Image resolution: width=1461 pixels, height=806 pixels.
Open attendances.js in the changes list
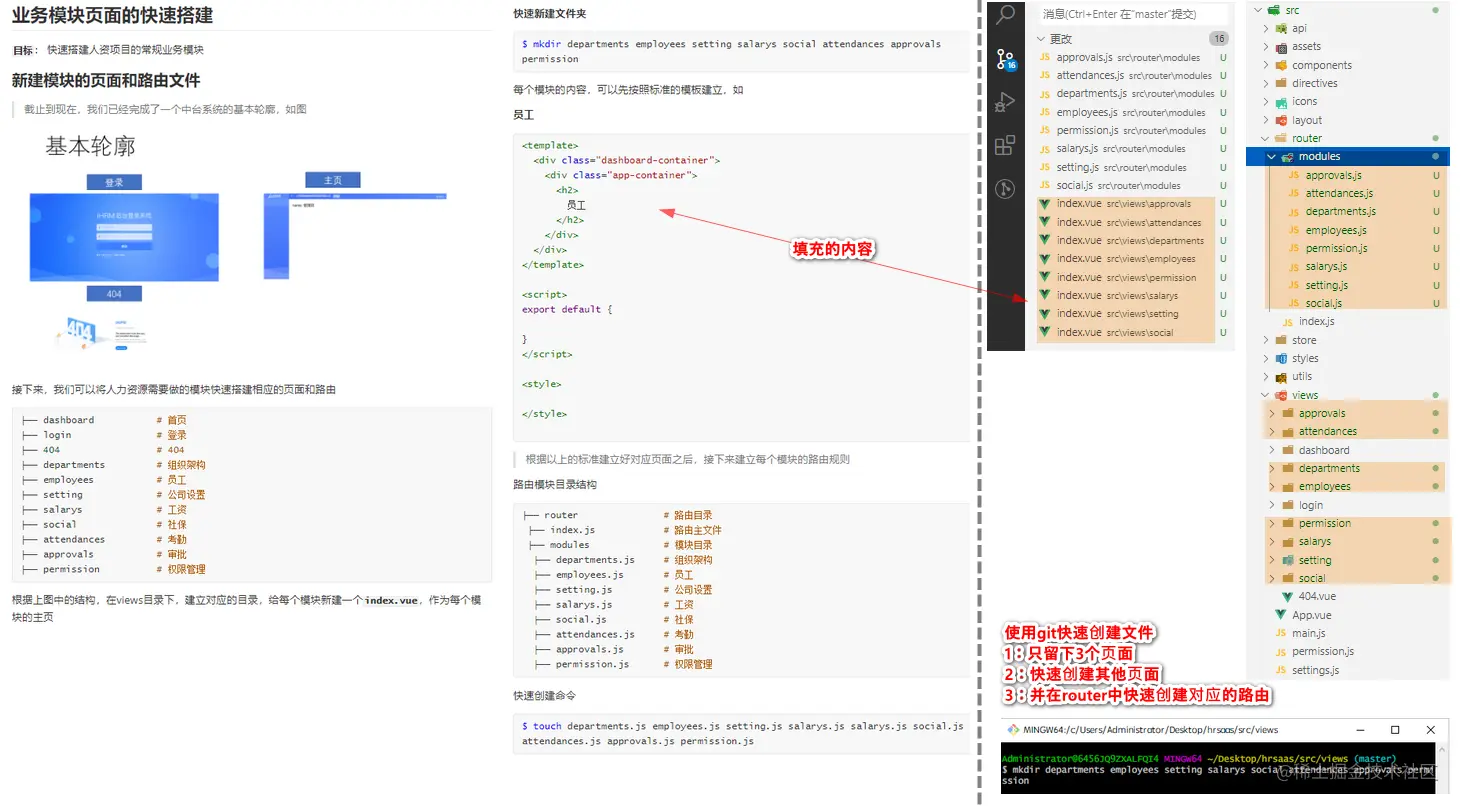point(1133,75)
